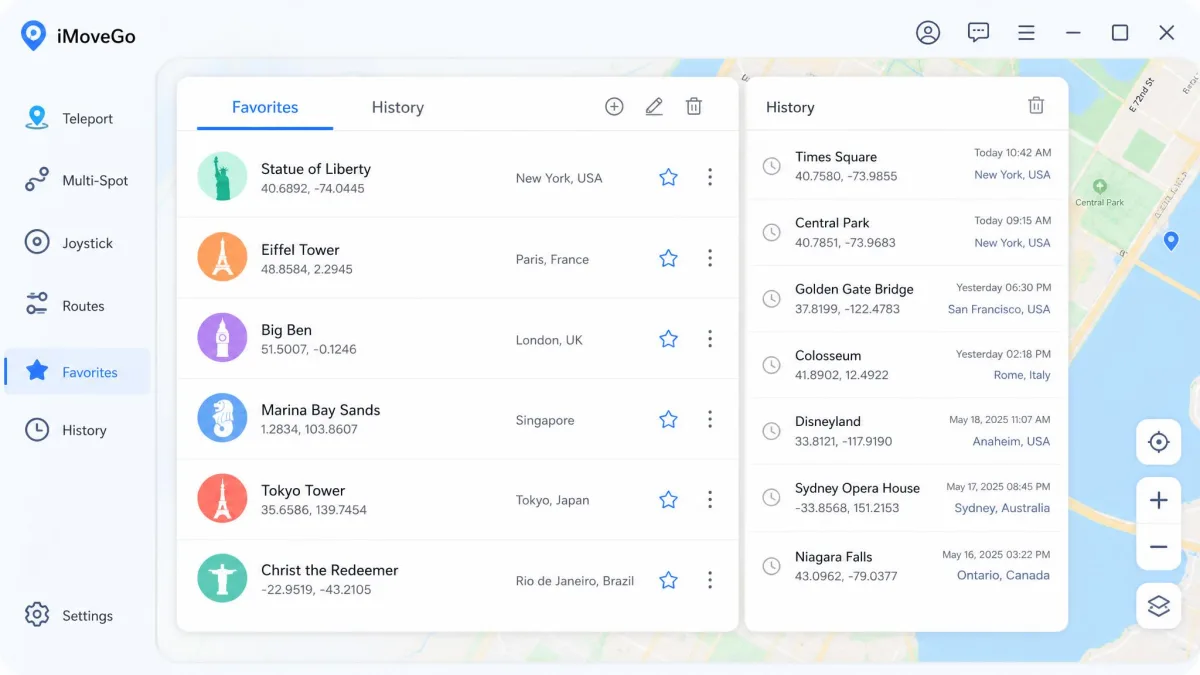Image resolution: width=1200 pixels, height=675 pixels.
Task: Select Joystick mode in sidebar
Action: (x=77, y=243)
